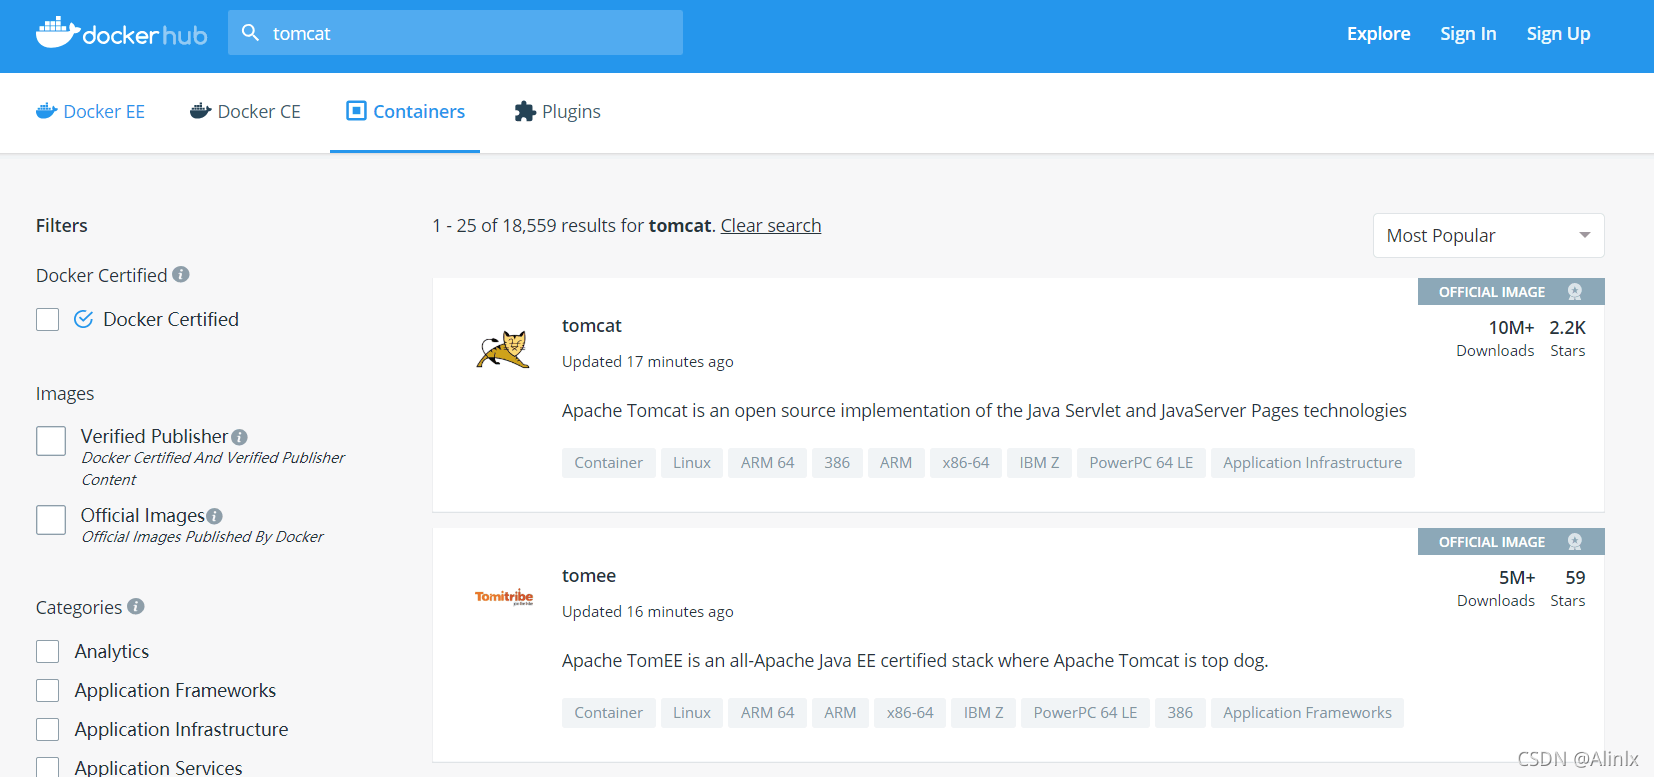Screen dimensions: 1654x777
Task: Click the Container tag on the tomcat card
Action: point(608,462)
